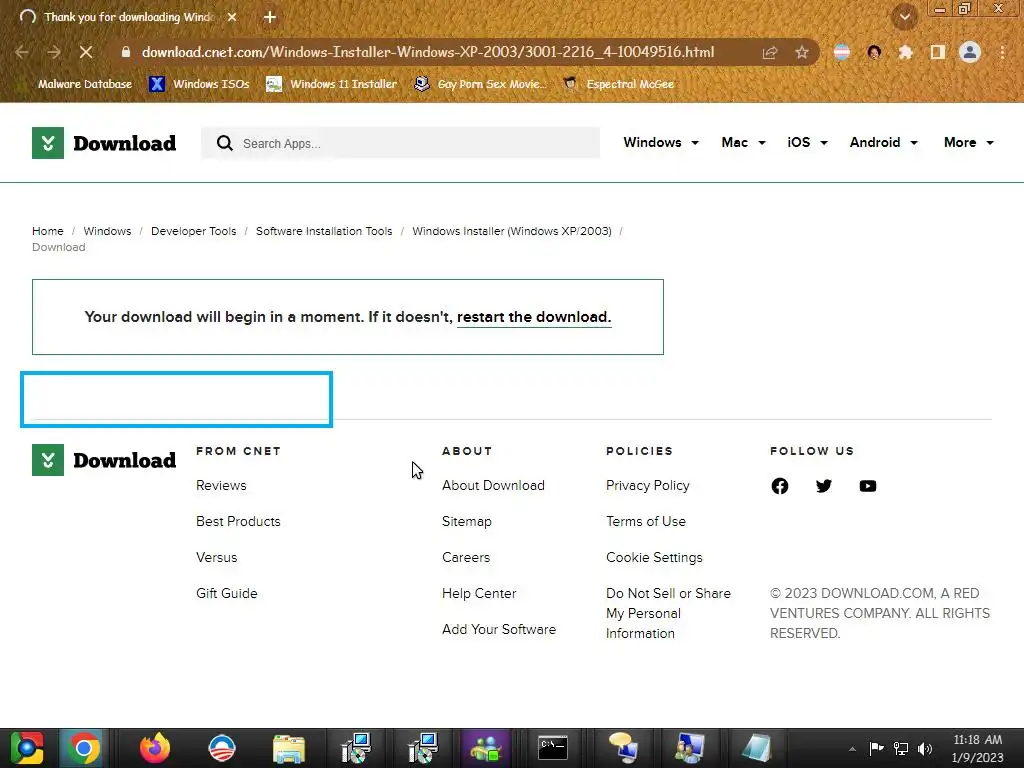Stop loading the page
This screenshot has width=1024, height=768.
coord(86,52)
